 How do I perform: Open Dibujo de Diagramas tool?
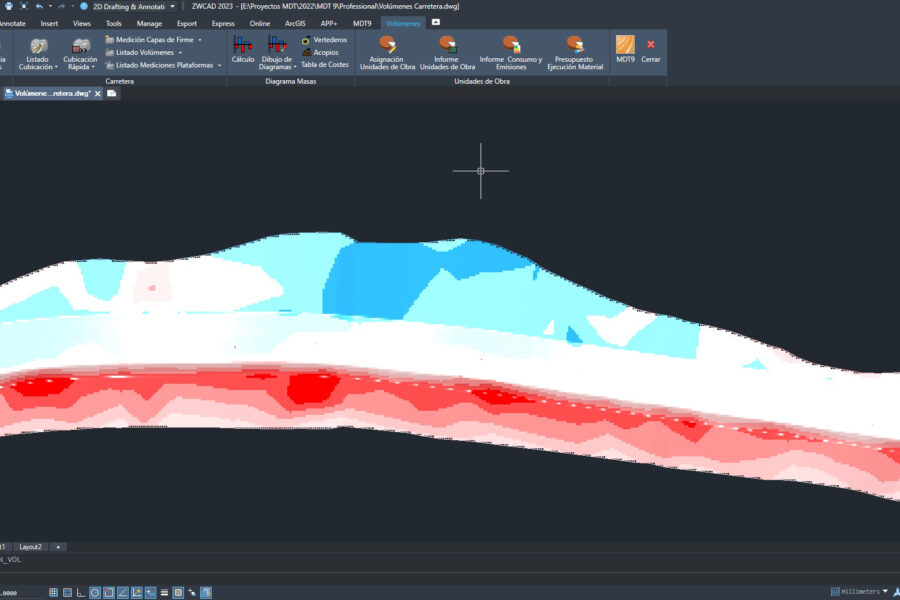277,53
